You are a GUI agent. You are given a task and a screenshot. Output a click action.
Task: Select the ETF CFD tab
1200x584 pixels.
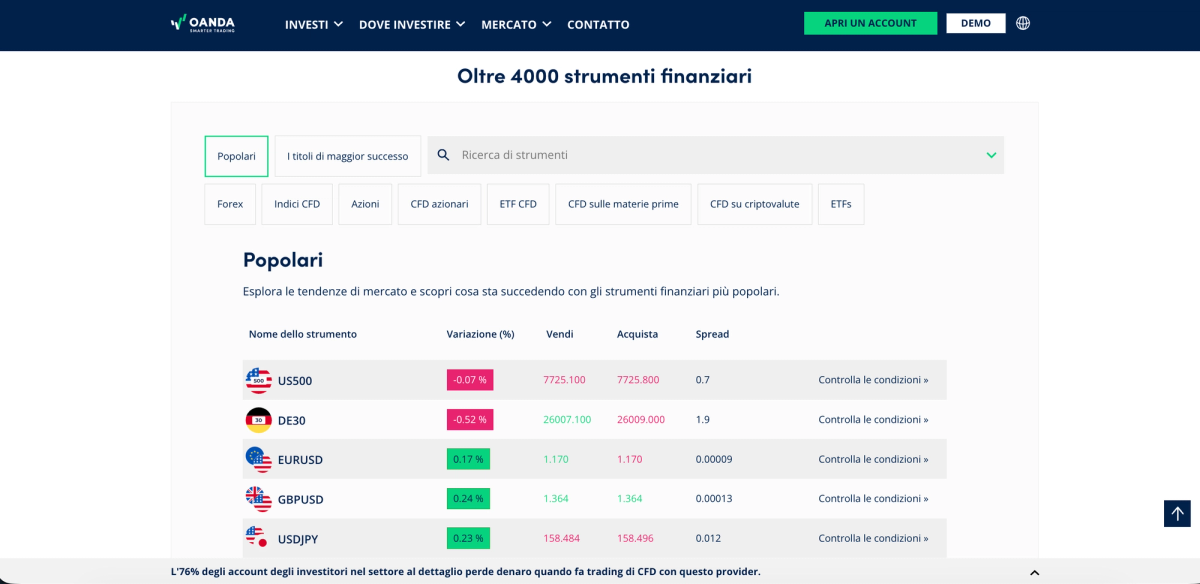point(518,204)
